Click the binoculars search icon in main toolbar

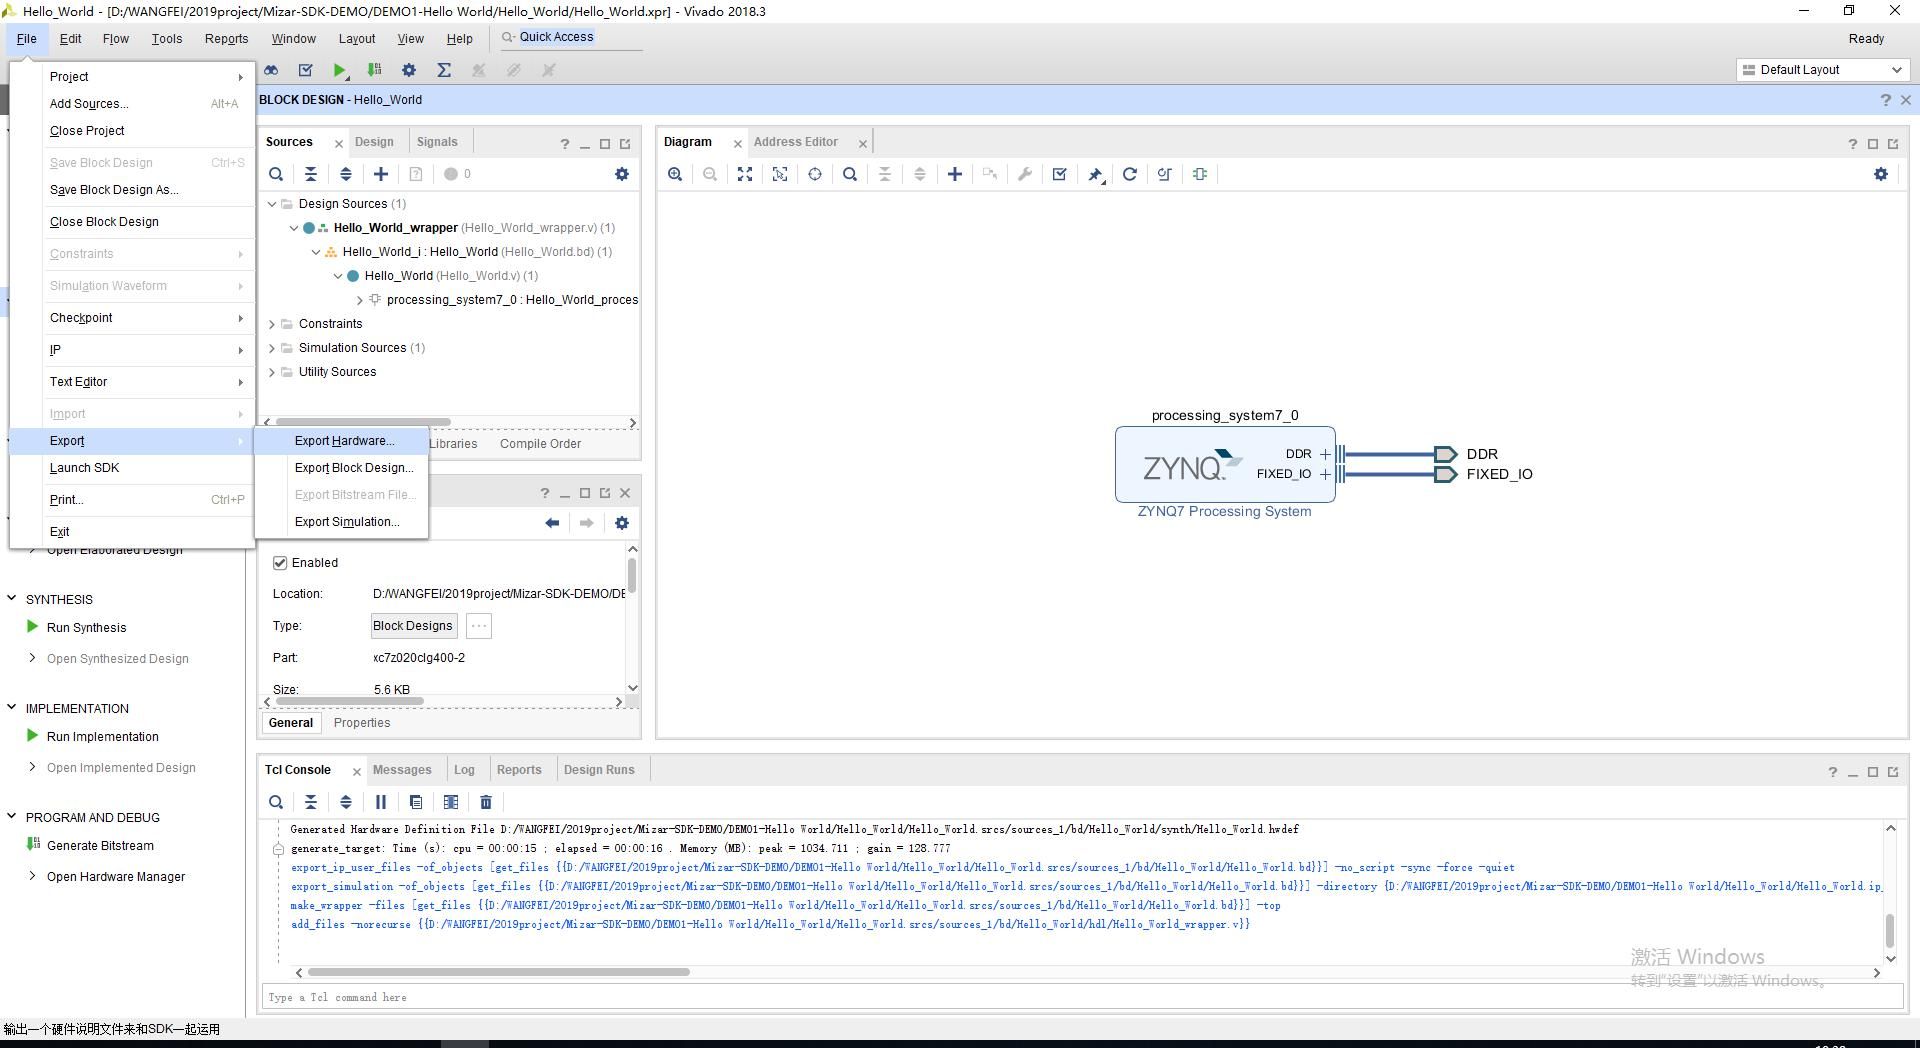tap(271, 70)
